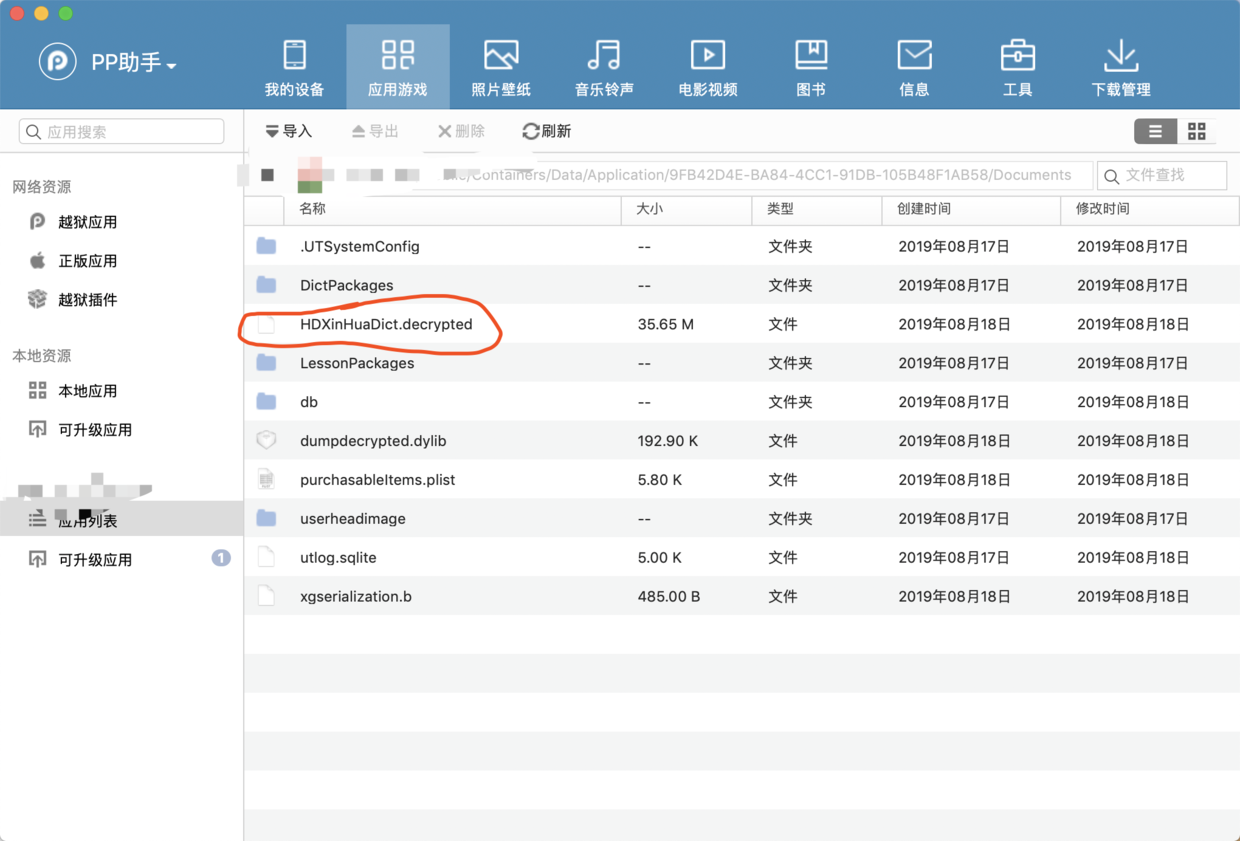Open the 图书 books section
The height and width of the screenshot is (841, 1240).
pyautogui.click(x=811, y=67)
